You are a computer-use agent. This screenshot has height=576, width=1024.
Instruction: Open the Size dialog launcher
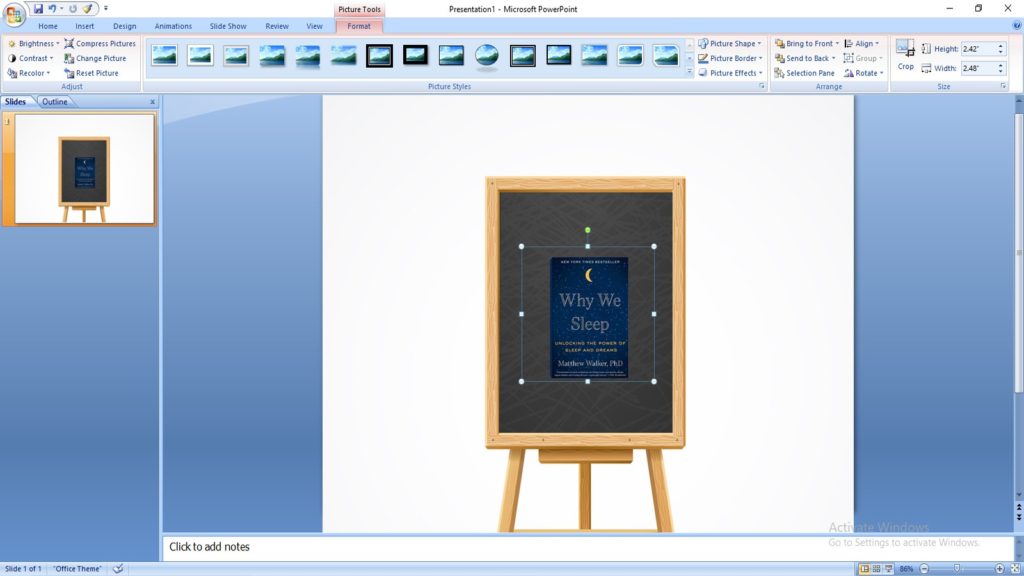[x=1004, y=86]
